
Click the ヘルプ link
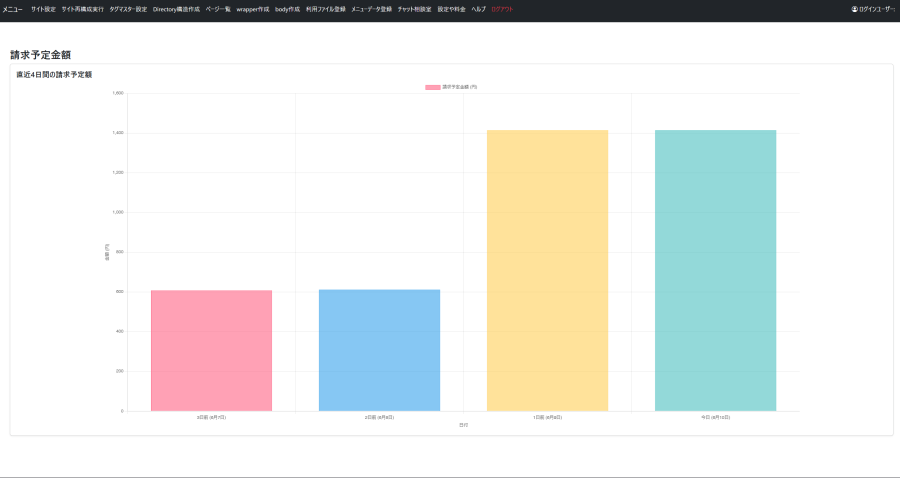tap(478, 9)
